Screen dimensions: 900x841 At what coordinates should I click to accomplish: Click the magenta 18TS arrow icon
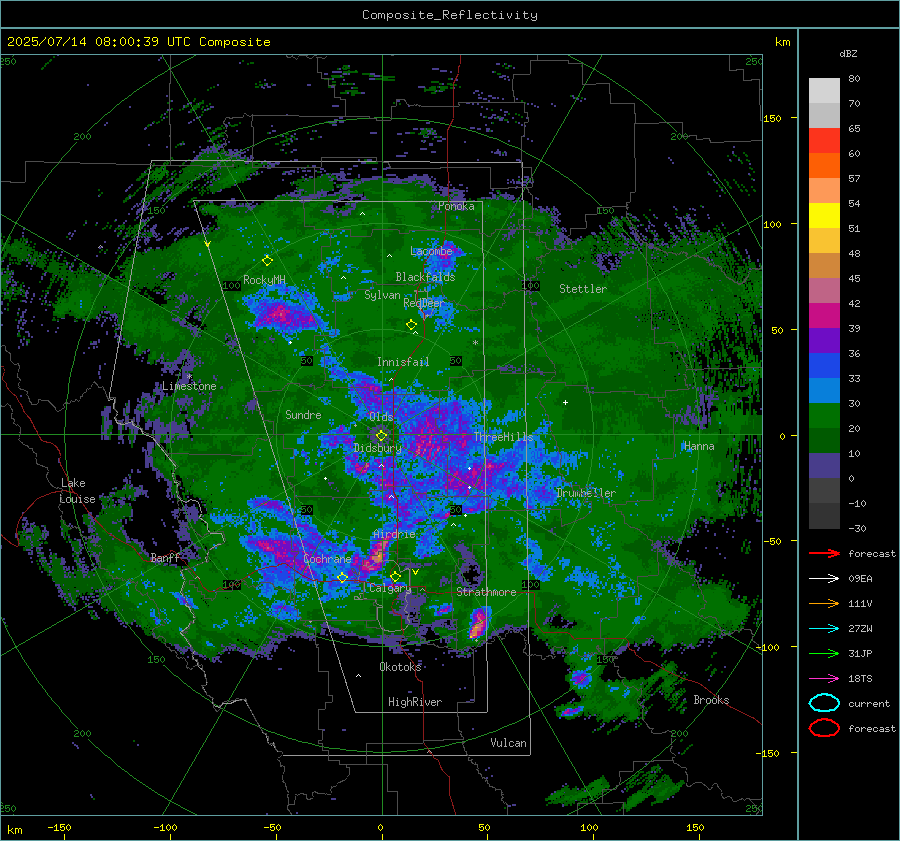tap(824, 679)
